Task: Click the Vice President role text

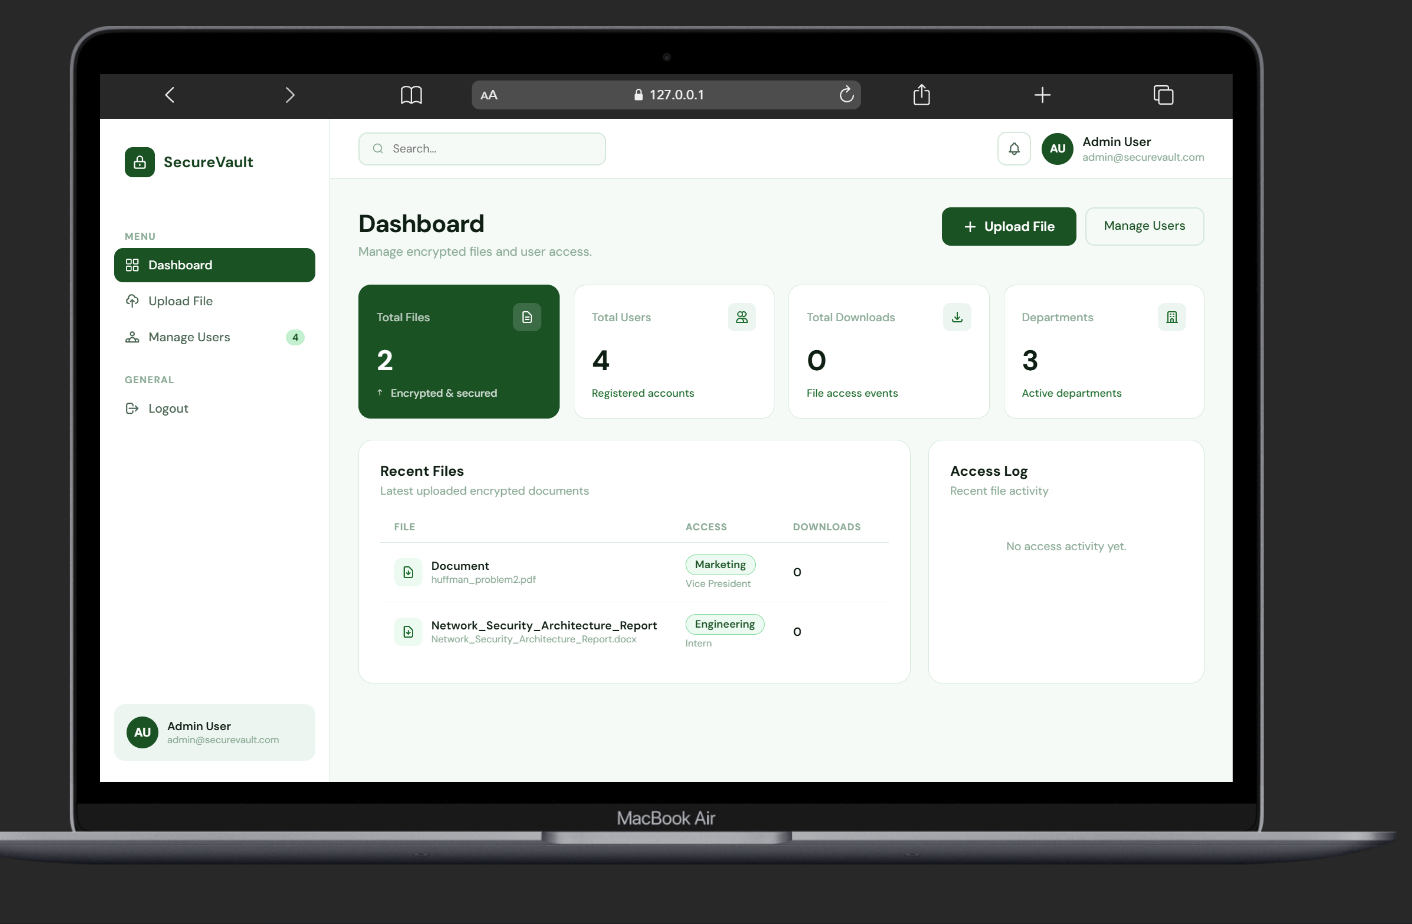Action: click(x=718, y=584)
